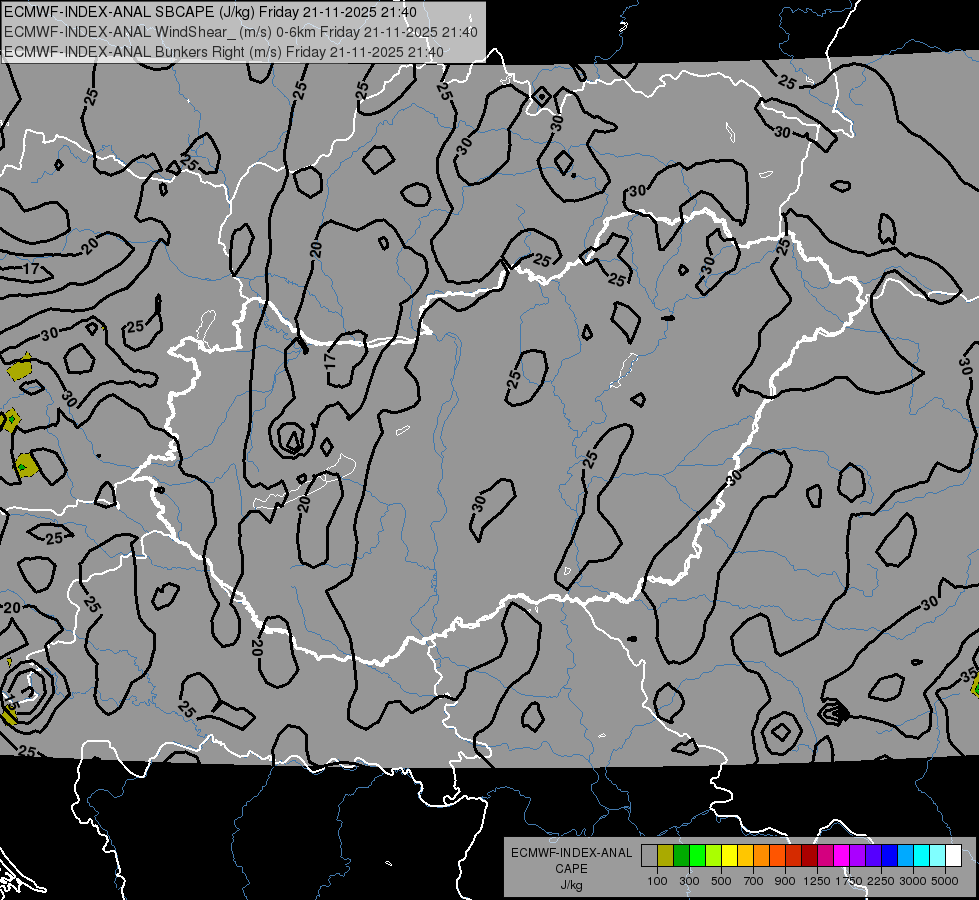Viewport: 979px width, 900px height.
Task: Pick the pale cyan legend swatch
Action: coord(938,856)
